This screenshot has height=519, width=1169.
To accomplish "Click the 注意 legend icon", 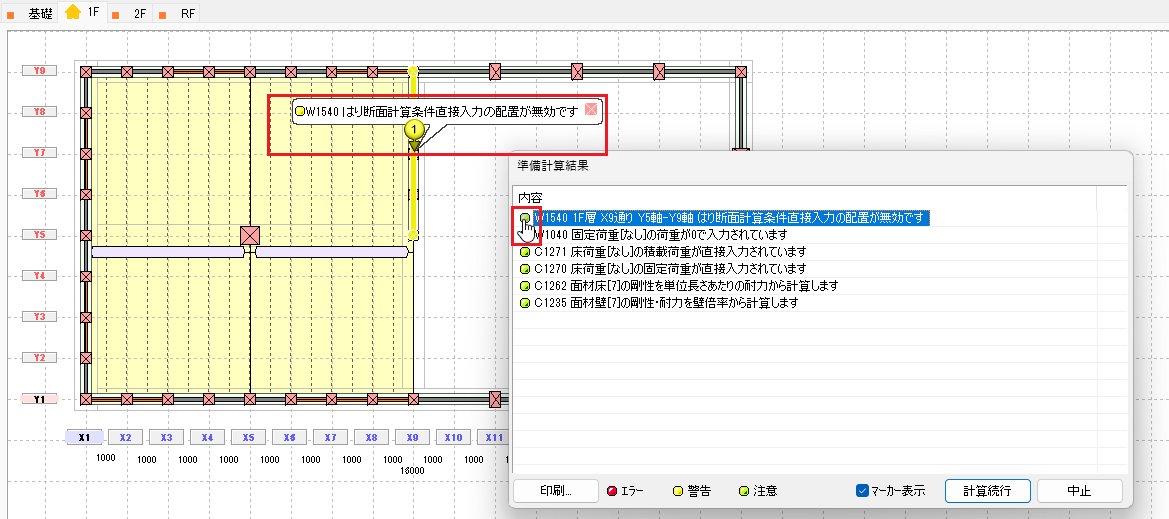I will [x=743, y=491].
